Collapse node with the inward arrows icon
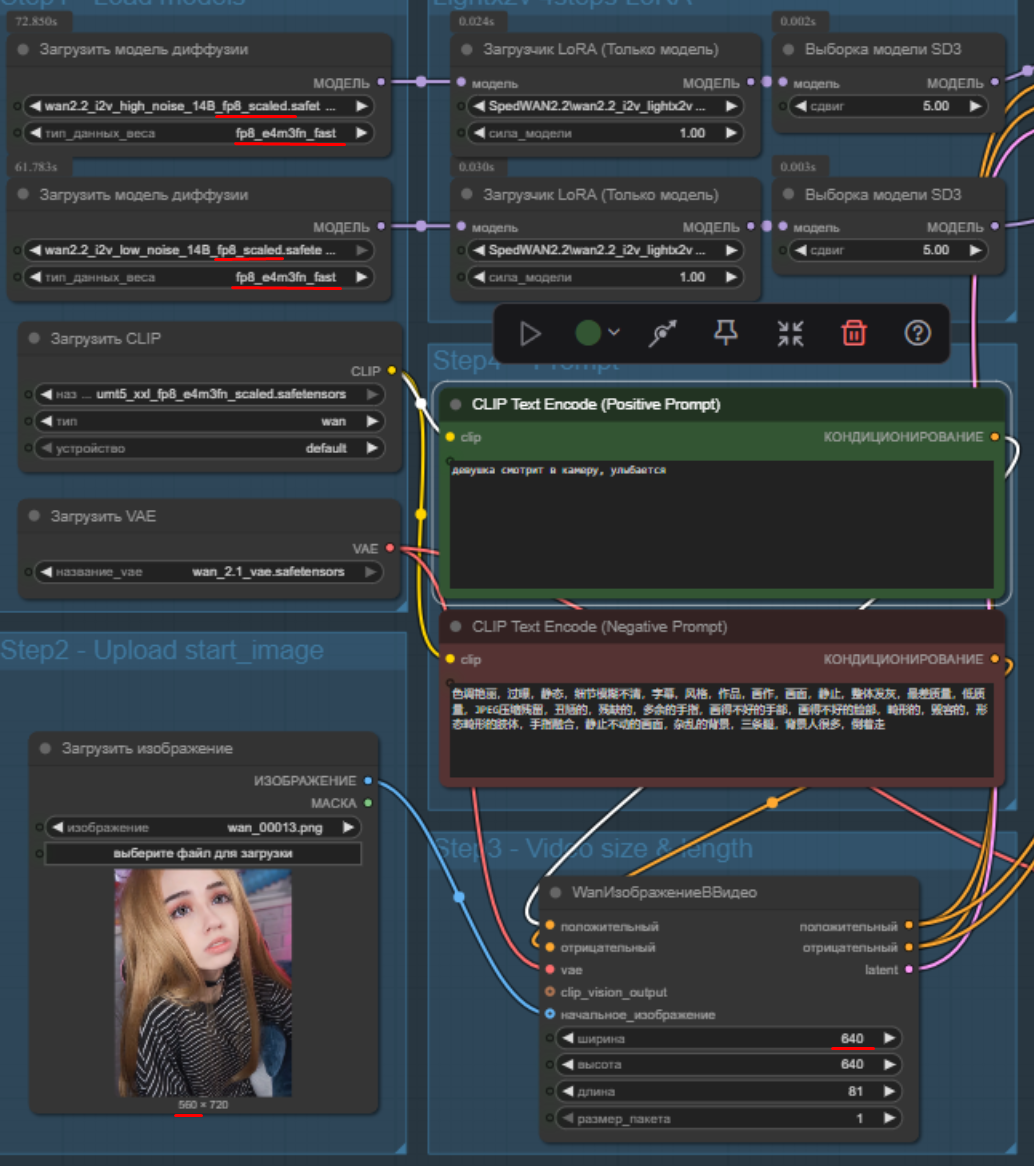Screen dimensions: 1034x1166 790,333
